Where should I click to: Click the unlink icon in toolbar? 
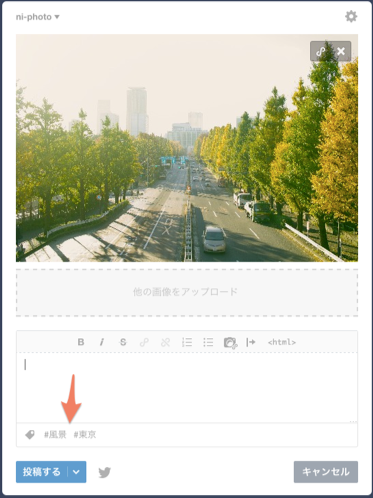coord(165,342)
